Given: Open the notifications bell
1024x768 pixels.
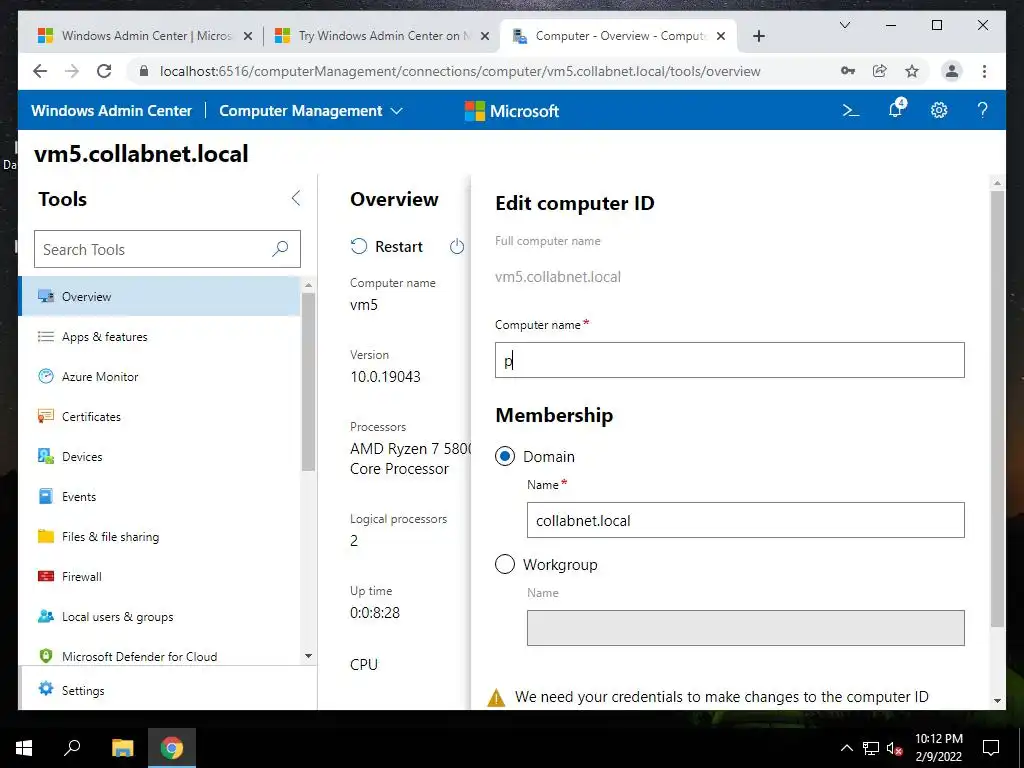Looking at the screenshot, I should pyautogui.click(x=896, y=109).
